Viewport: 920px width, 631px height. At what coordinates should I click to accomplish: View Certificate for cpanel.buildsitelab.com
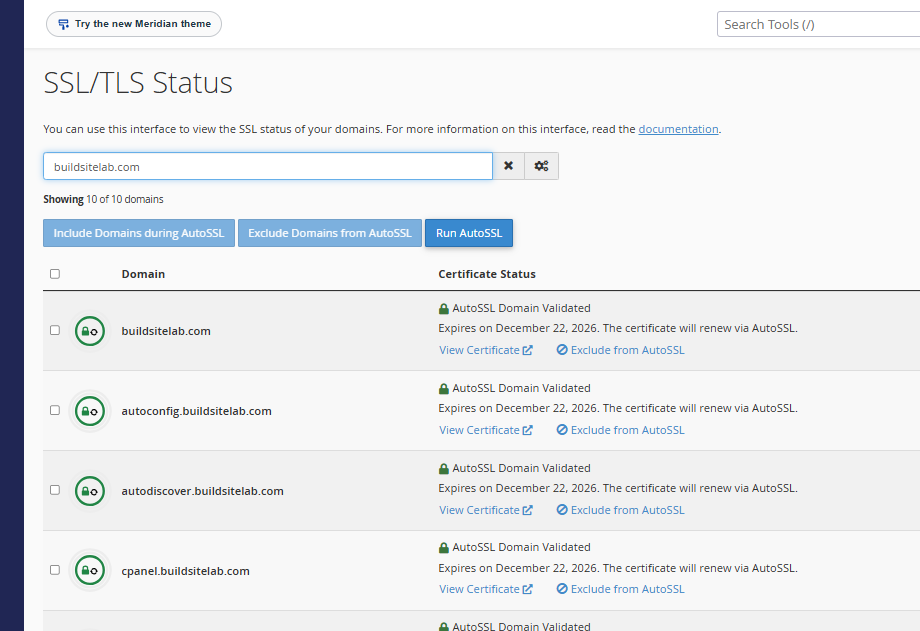click(x=486, y=589)
